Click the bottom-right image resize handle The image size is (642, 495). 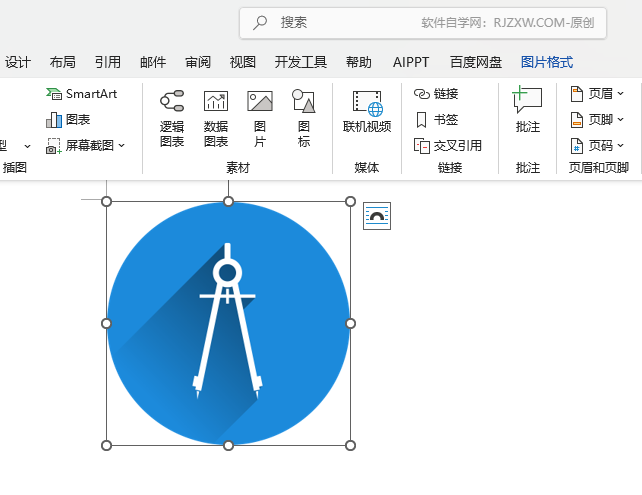pos(350,445)
